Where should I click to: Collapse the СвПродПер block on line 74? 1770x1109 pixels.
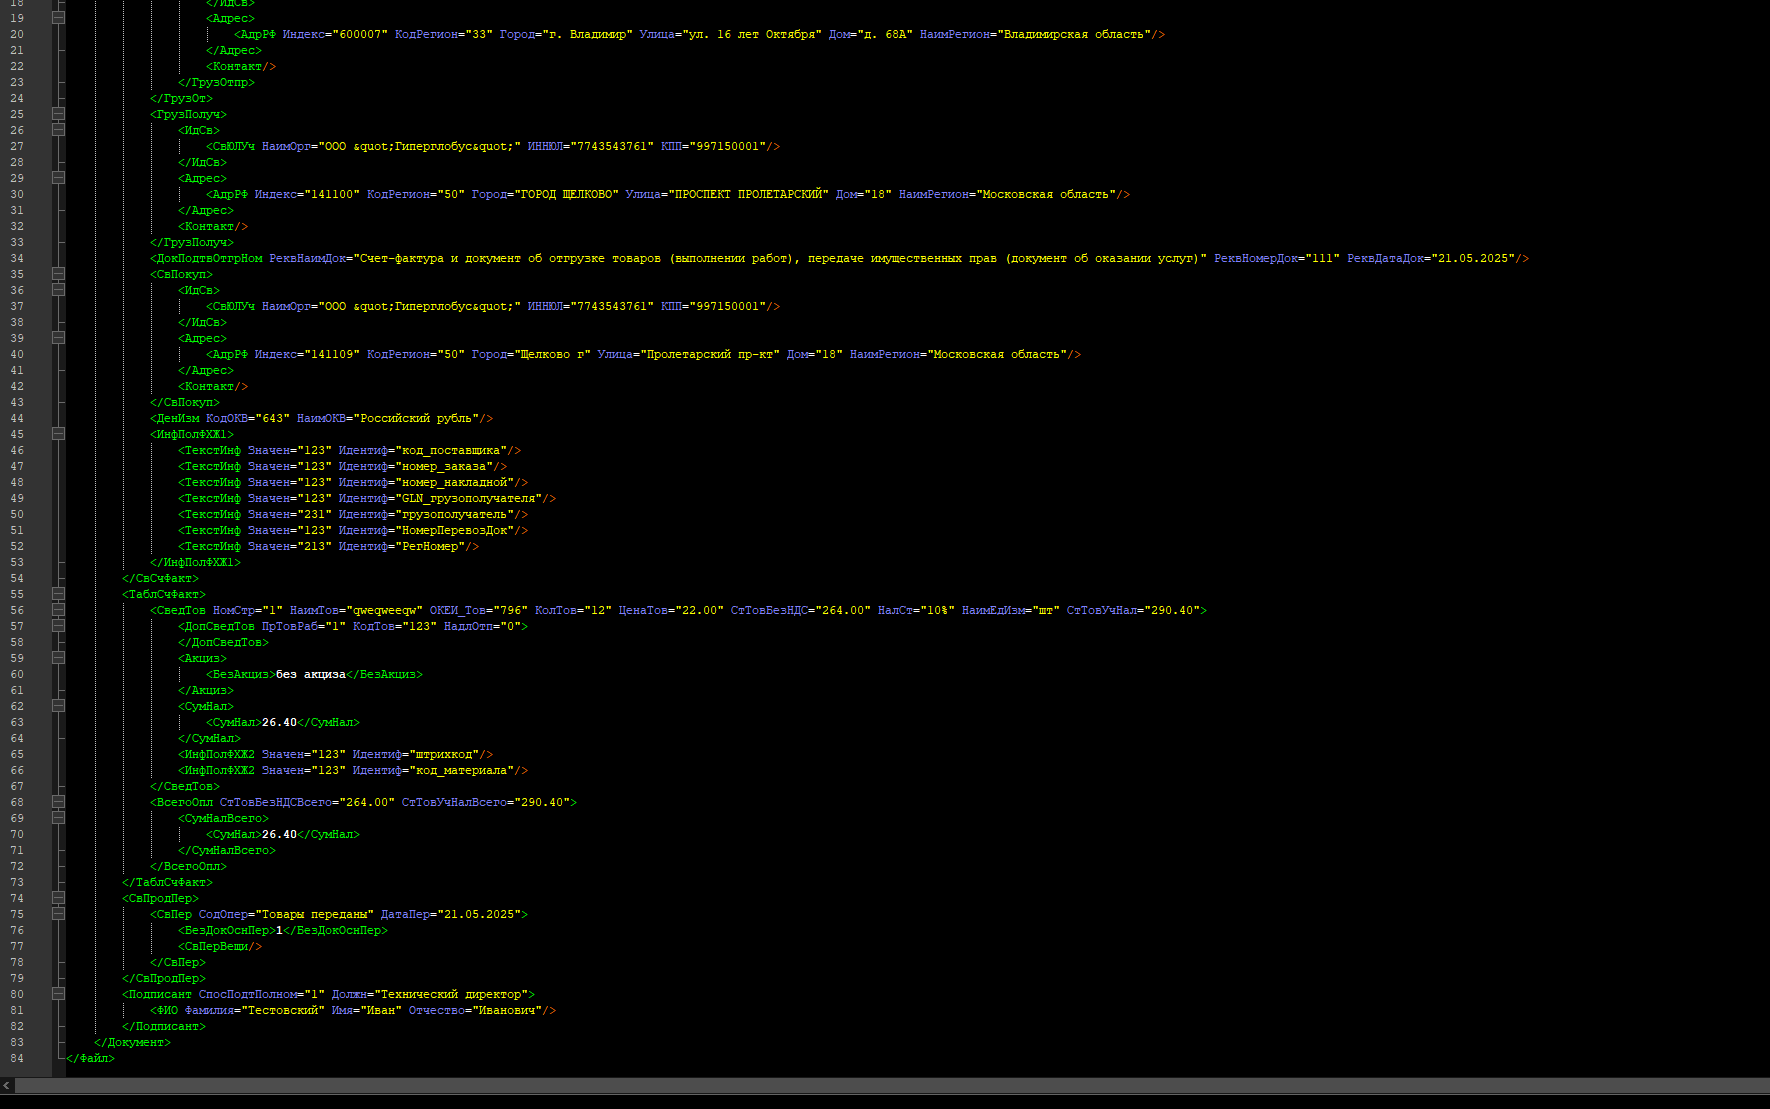coord(58,898)
